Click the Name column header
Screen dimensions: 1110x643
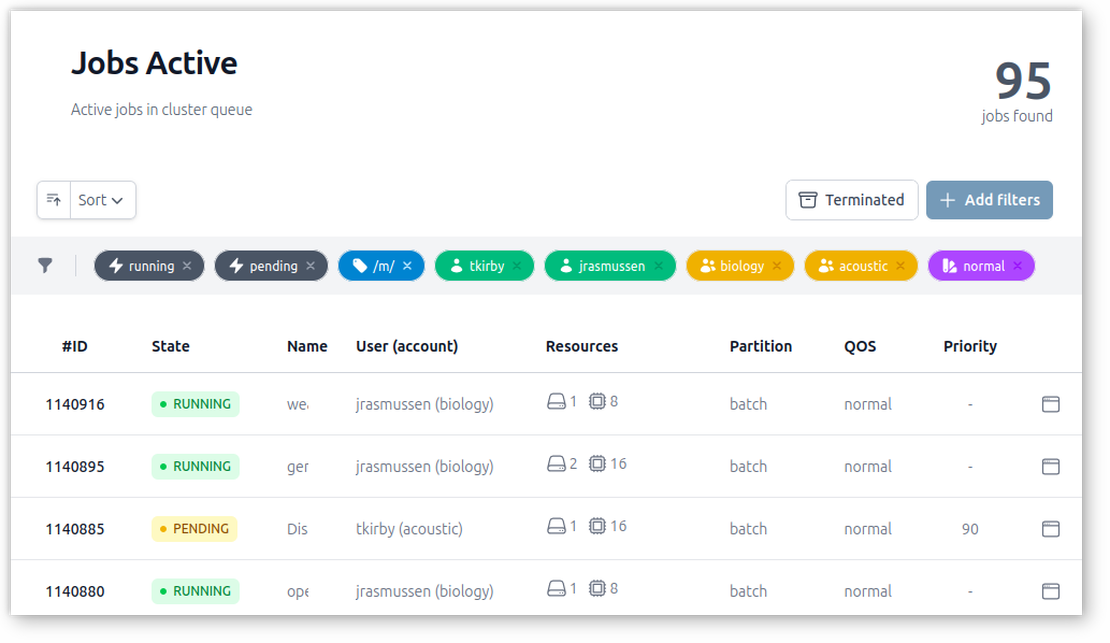pyautogui.click(x=307, y=346)
